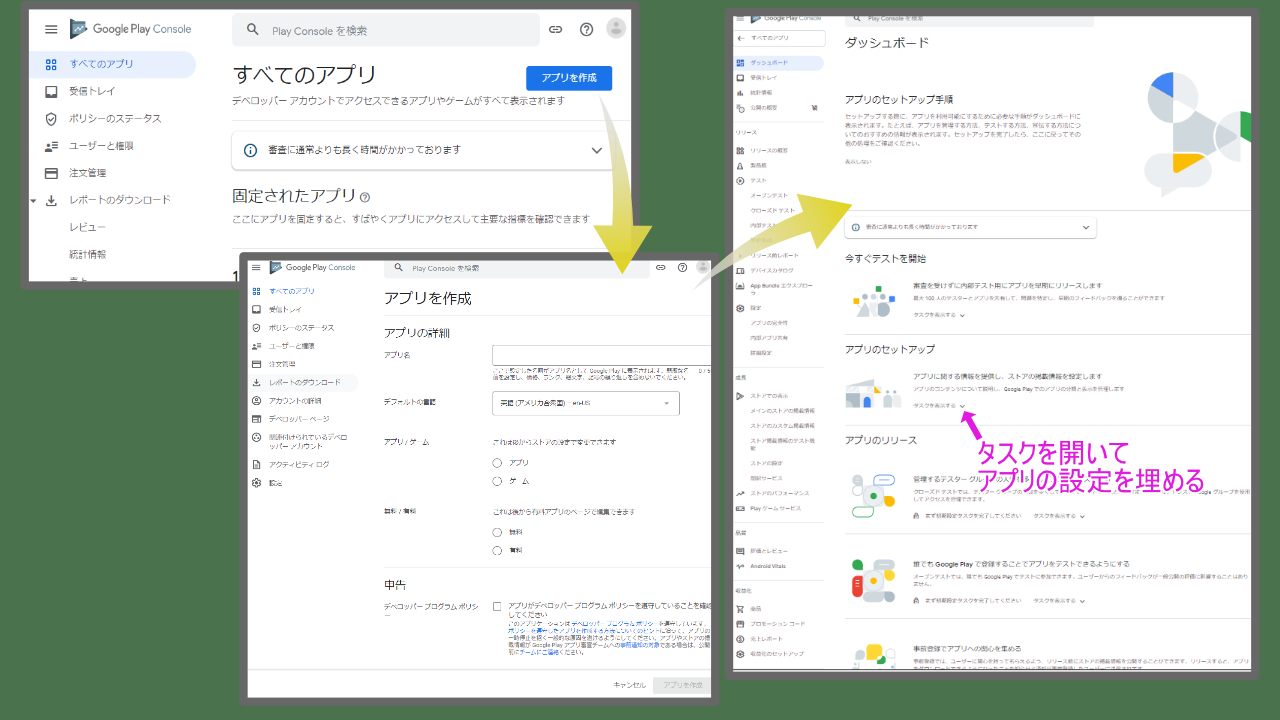Click the アプリ名 text input field

(601, 356)
